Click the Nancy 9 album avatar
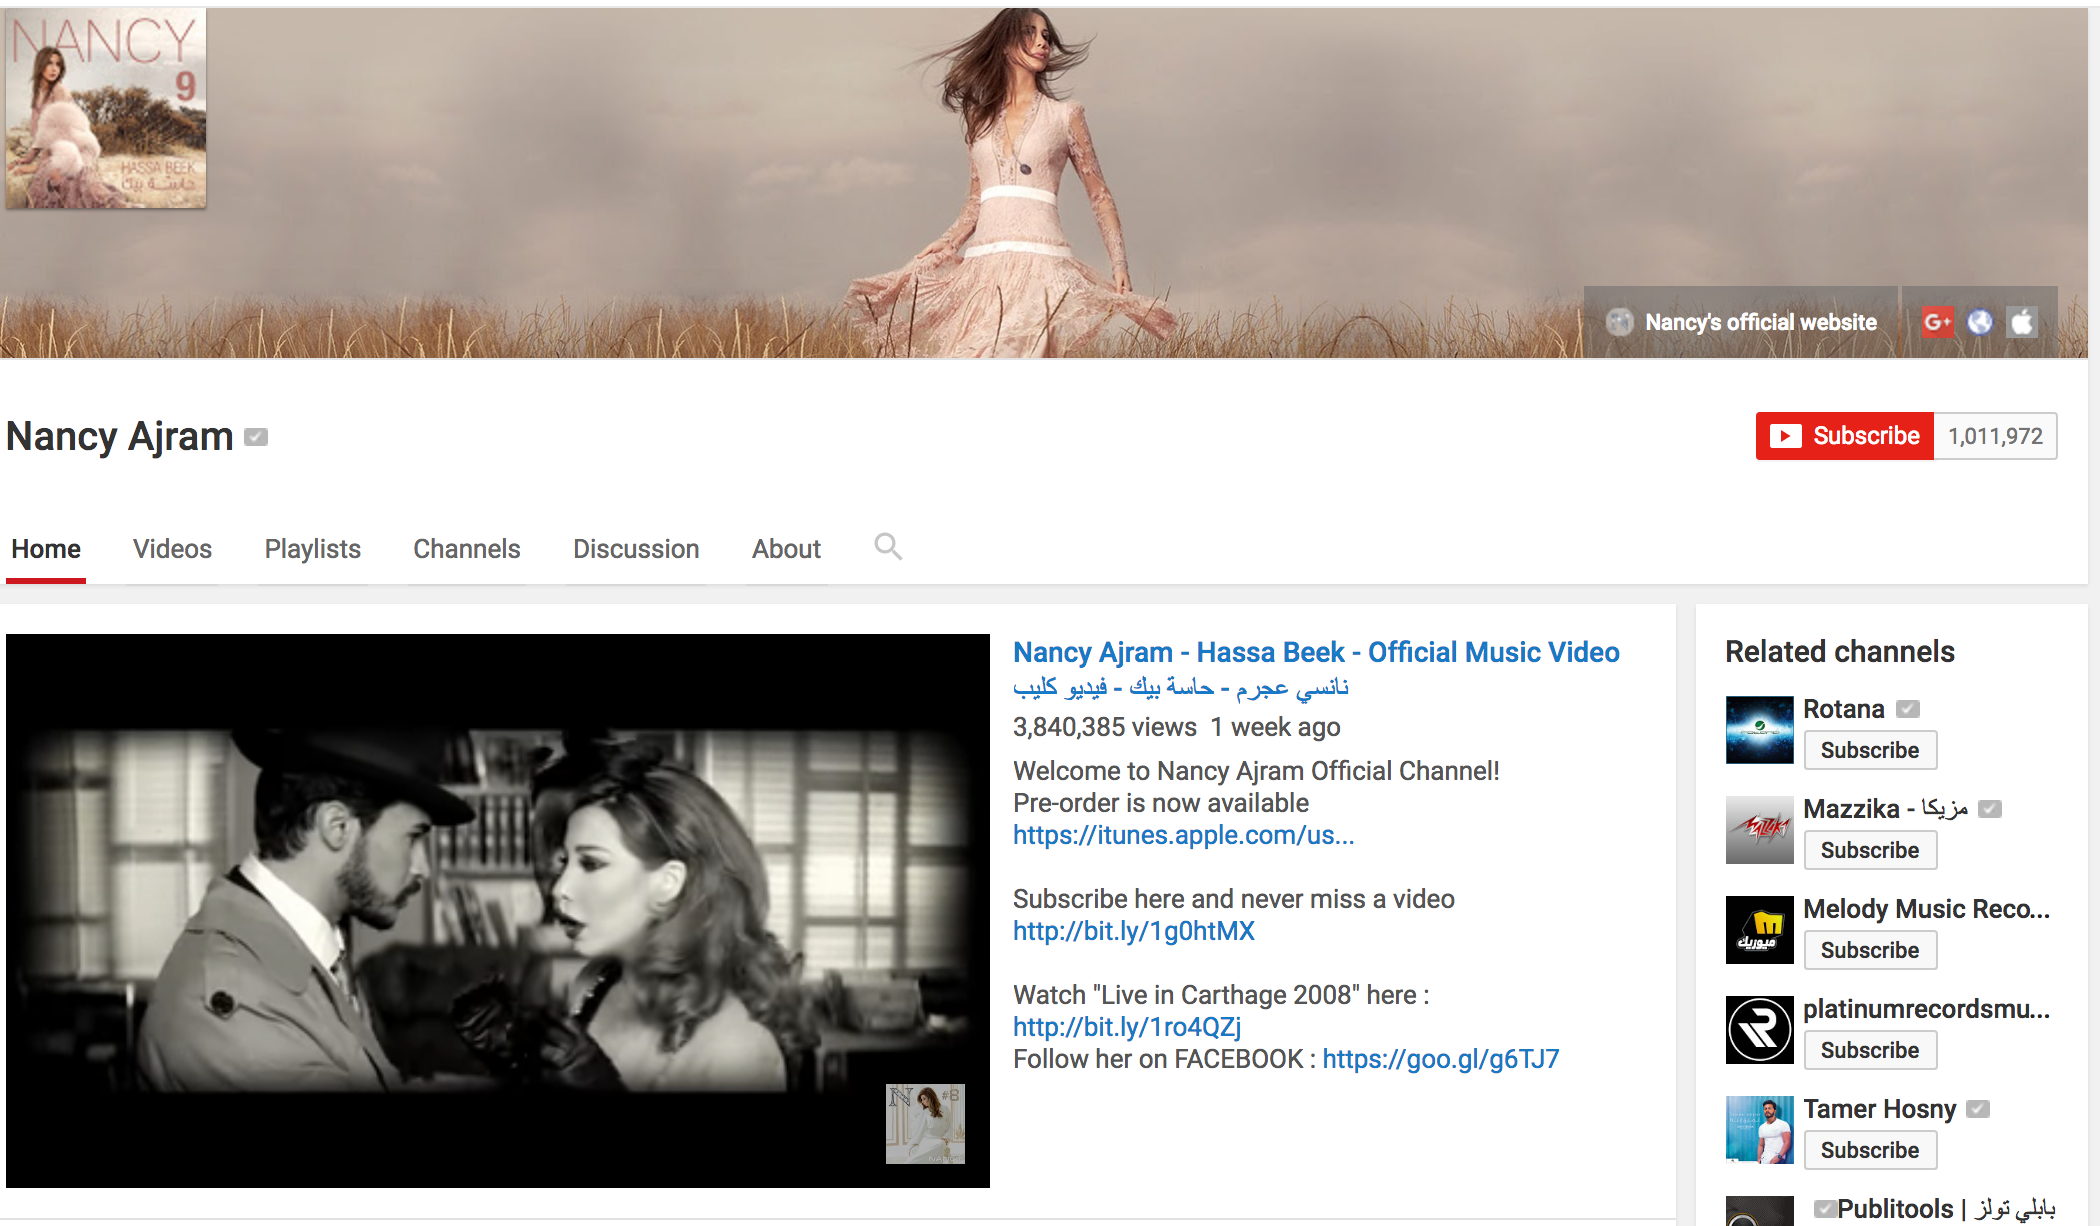Viewport: 2100px width, 1226px height. pyautogui.click(x=106, y=108)
